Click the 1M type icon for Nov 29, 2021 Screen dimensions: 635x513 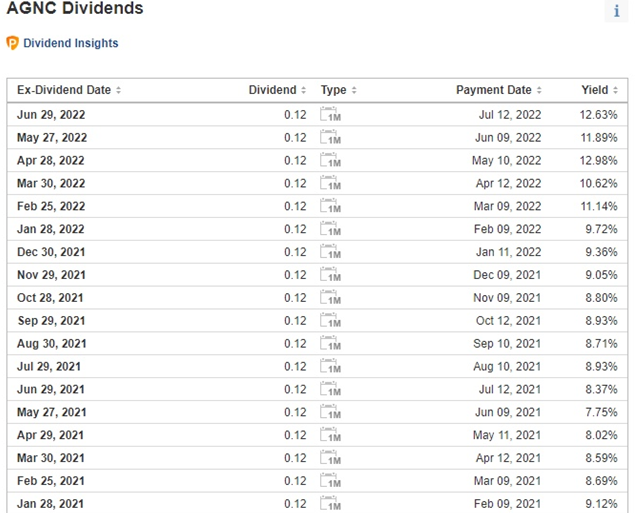pos(330,275)
